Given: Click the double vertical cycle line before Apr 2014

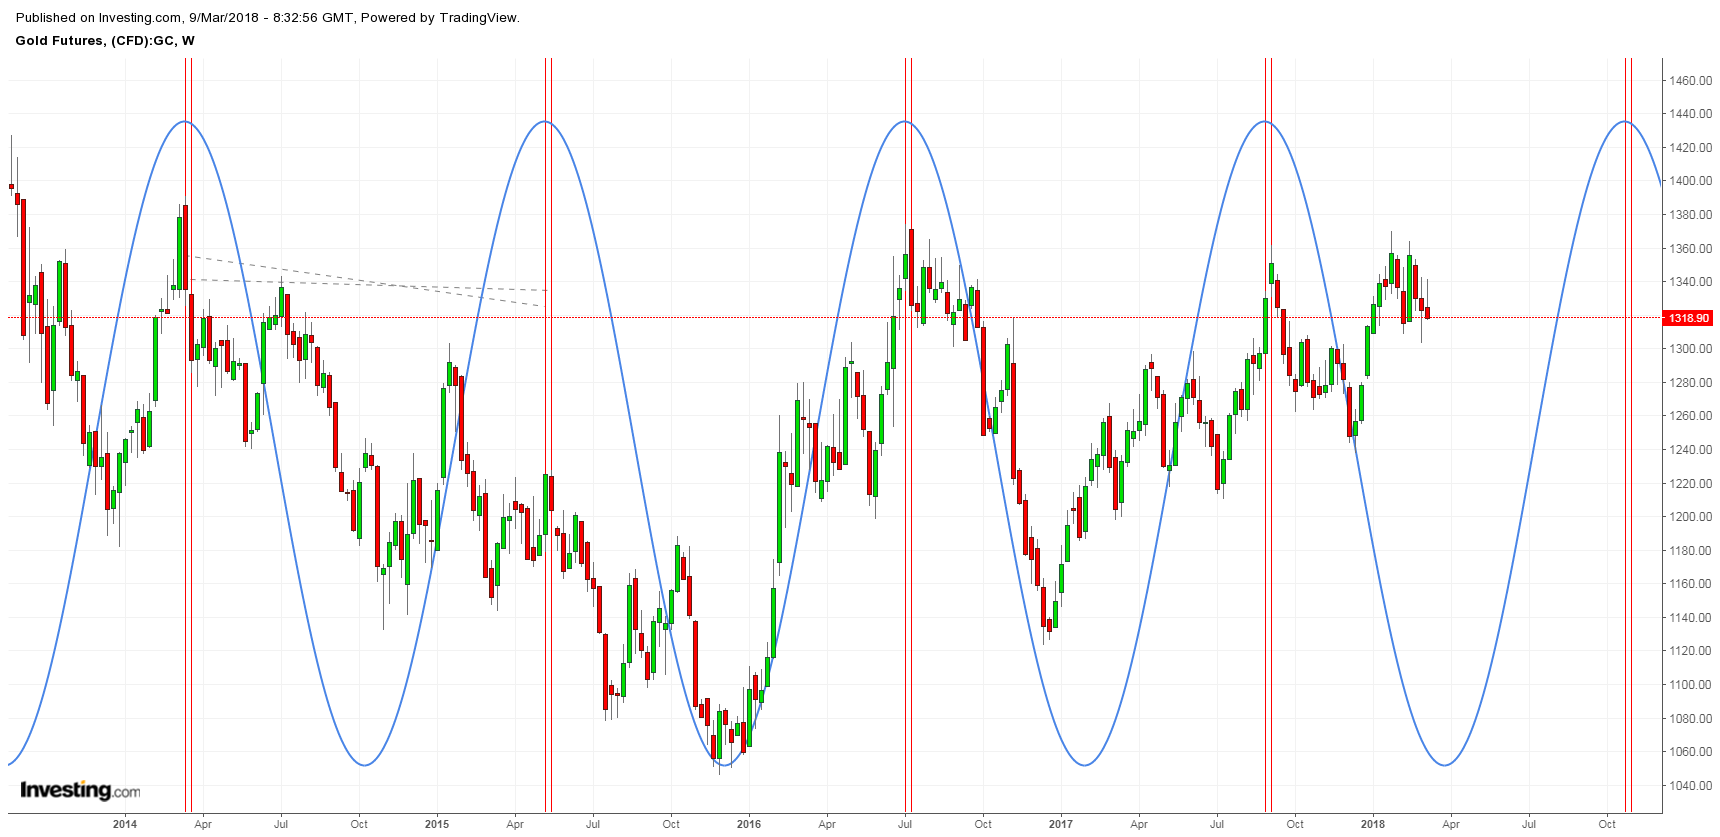Looking at the screenshot, I should 188,435.
